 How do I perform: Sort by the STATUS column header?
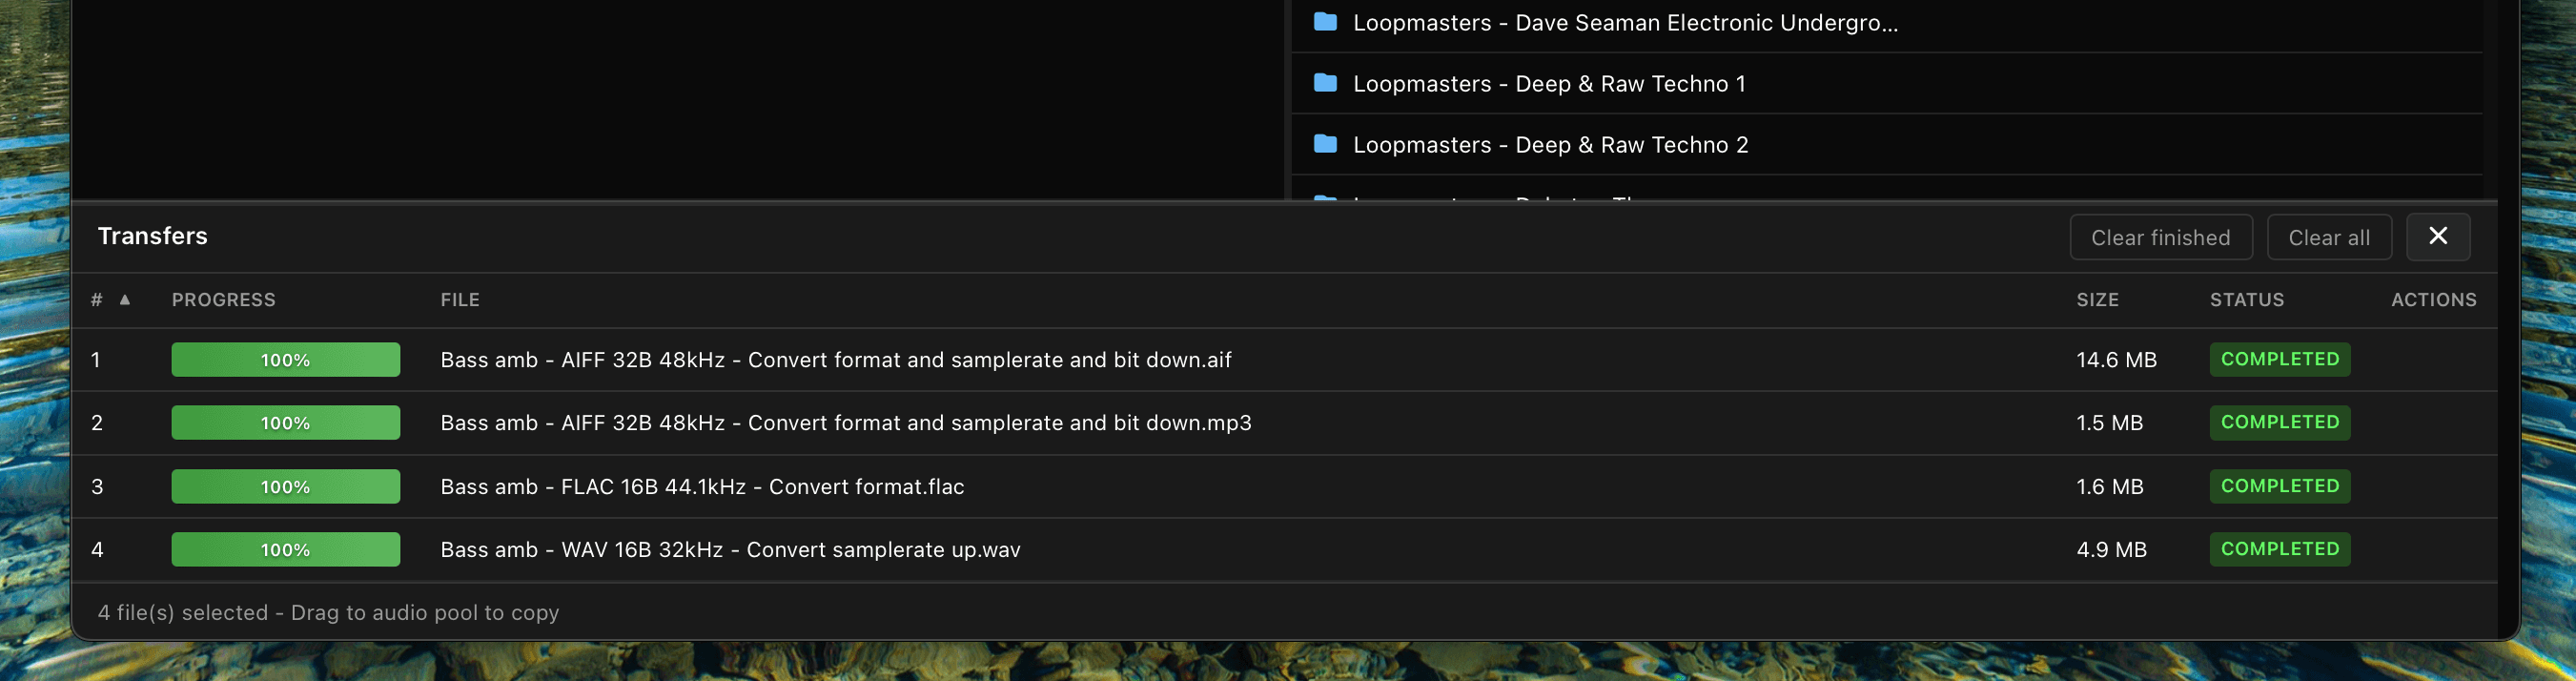[x=2247, y=299]
